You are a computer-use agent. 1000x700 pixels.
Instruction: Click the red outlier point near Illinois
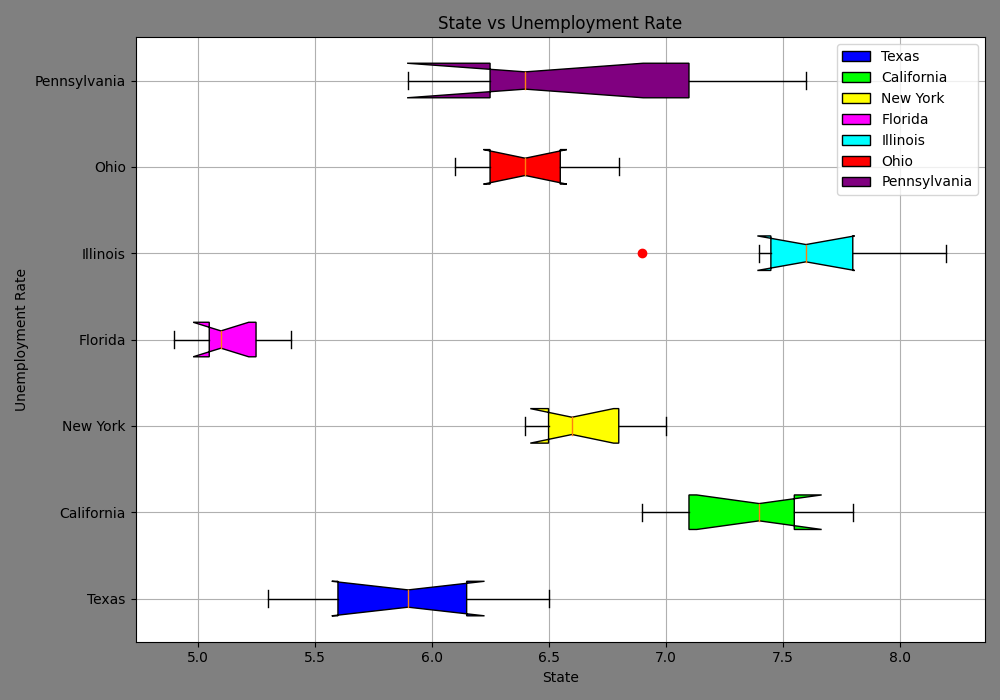[641, 253]
